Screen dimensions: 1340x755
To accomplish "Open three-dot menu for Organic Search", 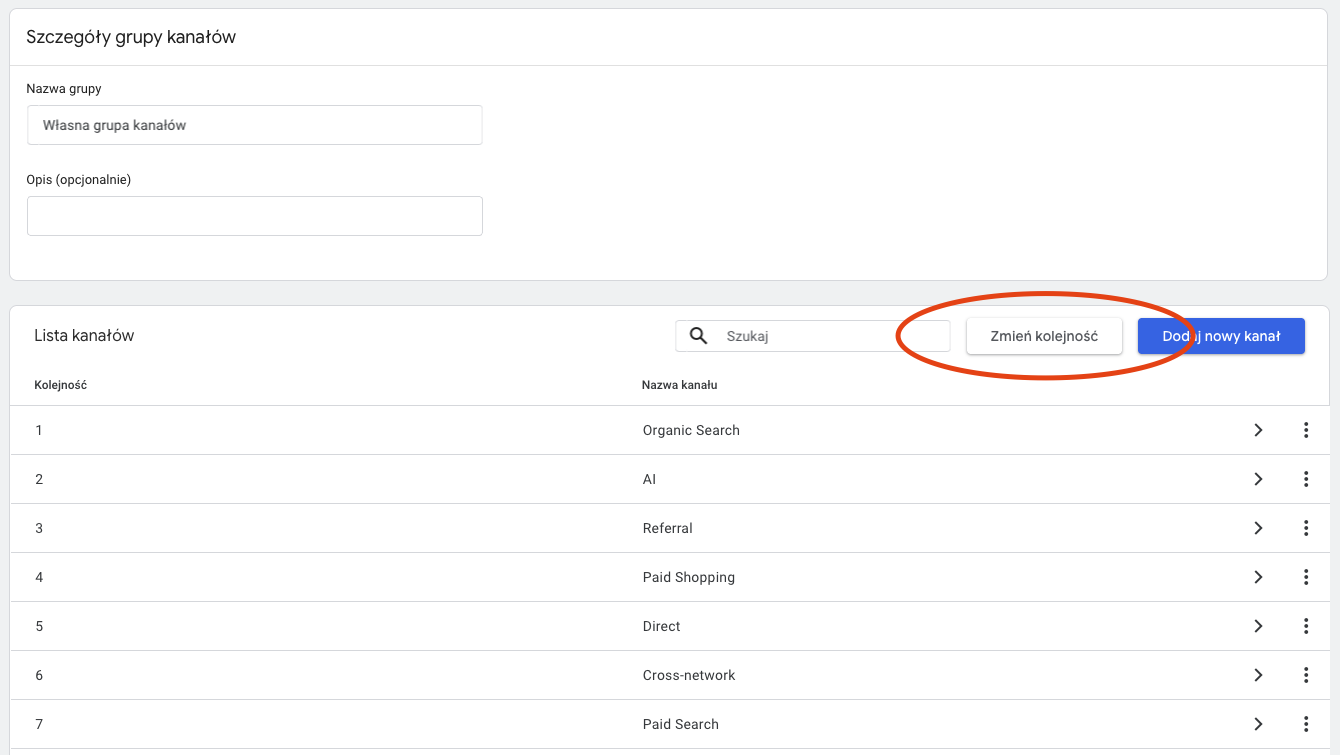I will tap(1306, 430).
